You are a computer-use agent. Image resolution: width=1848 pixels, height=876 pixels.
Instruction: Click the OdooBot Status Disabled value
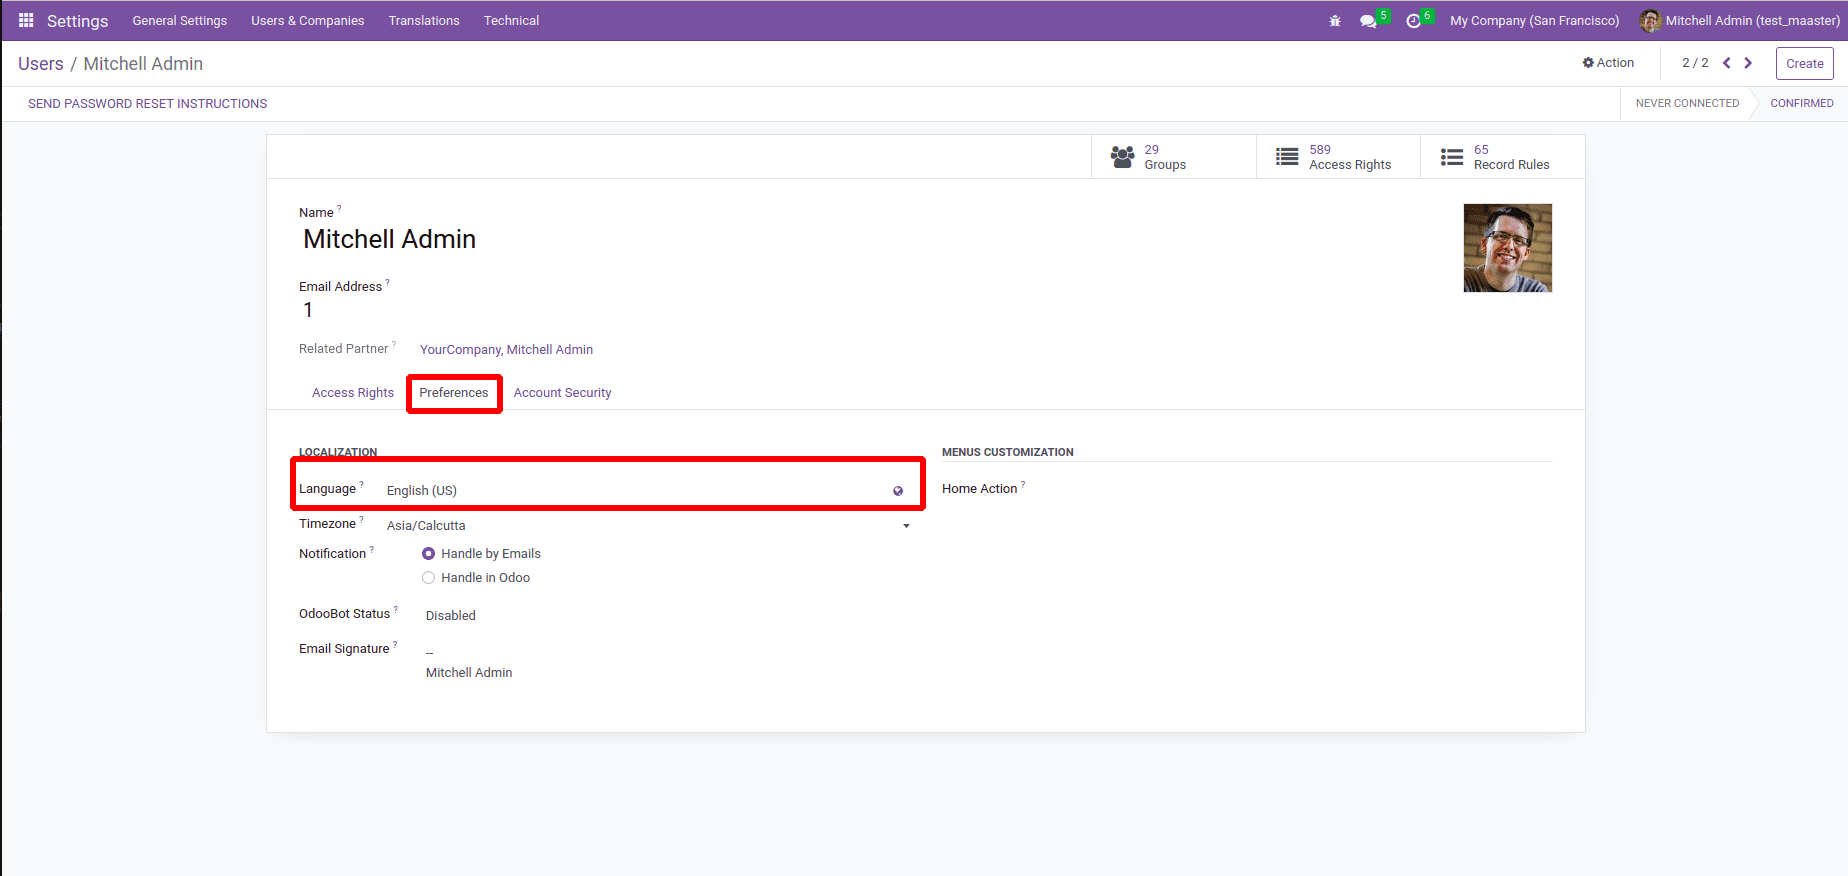(x=451, y=616)
